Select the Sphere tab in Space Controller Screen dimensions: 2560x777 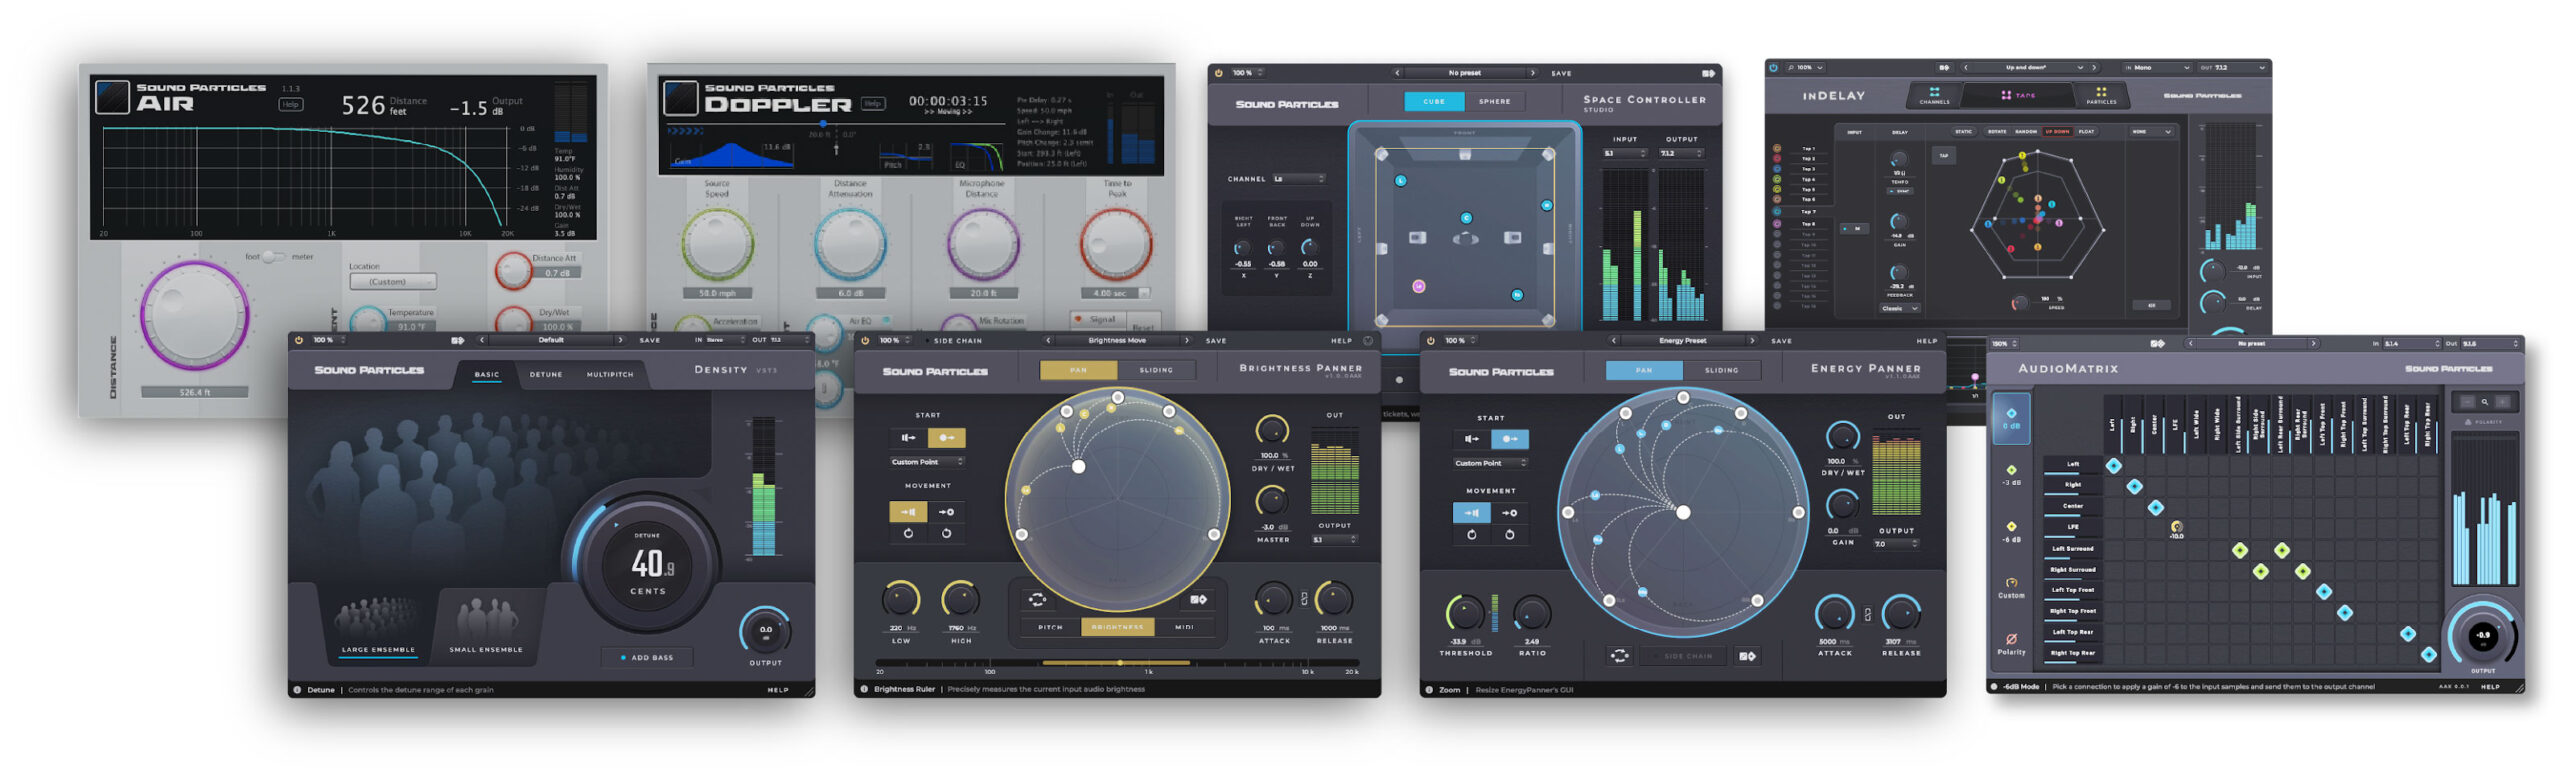click(x=1493, y=101)
